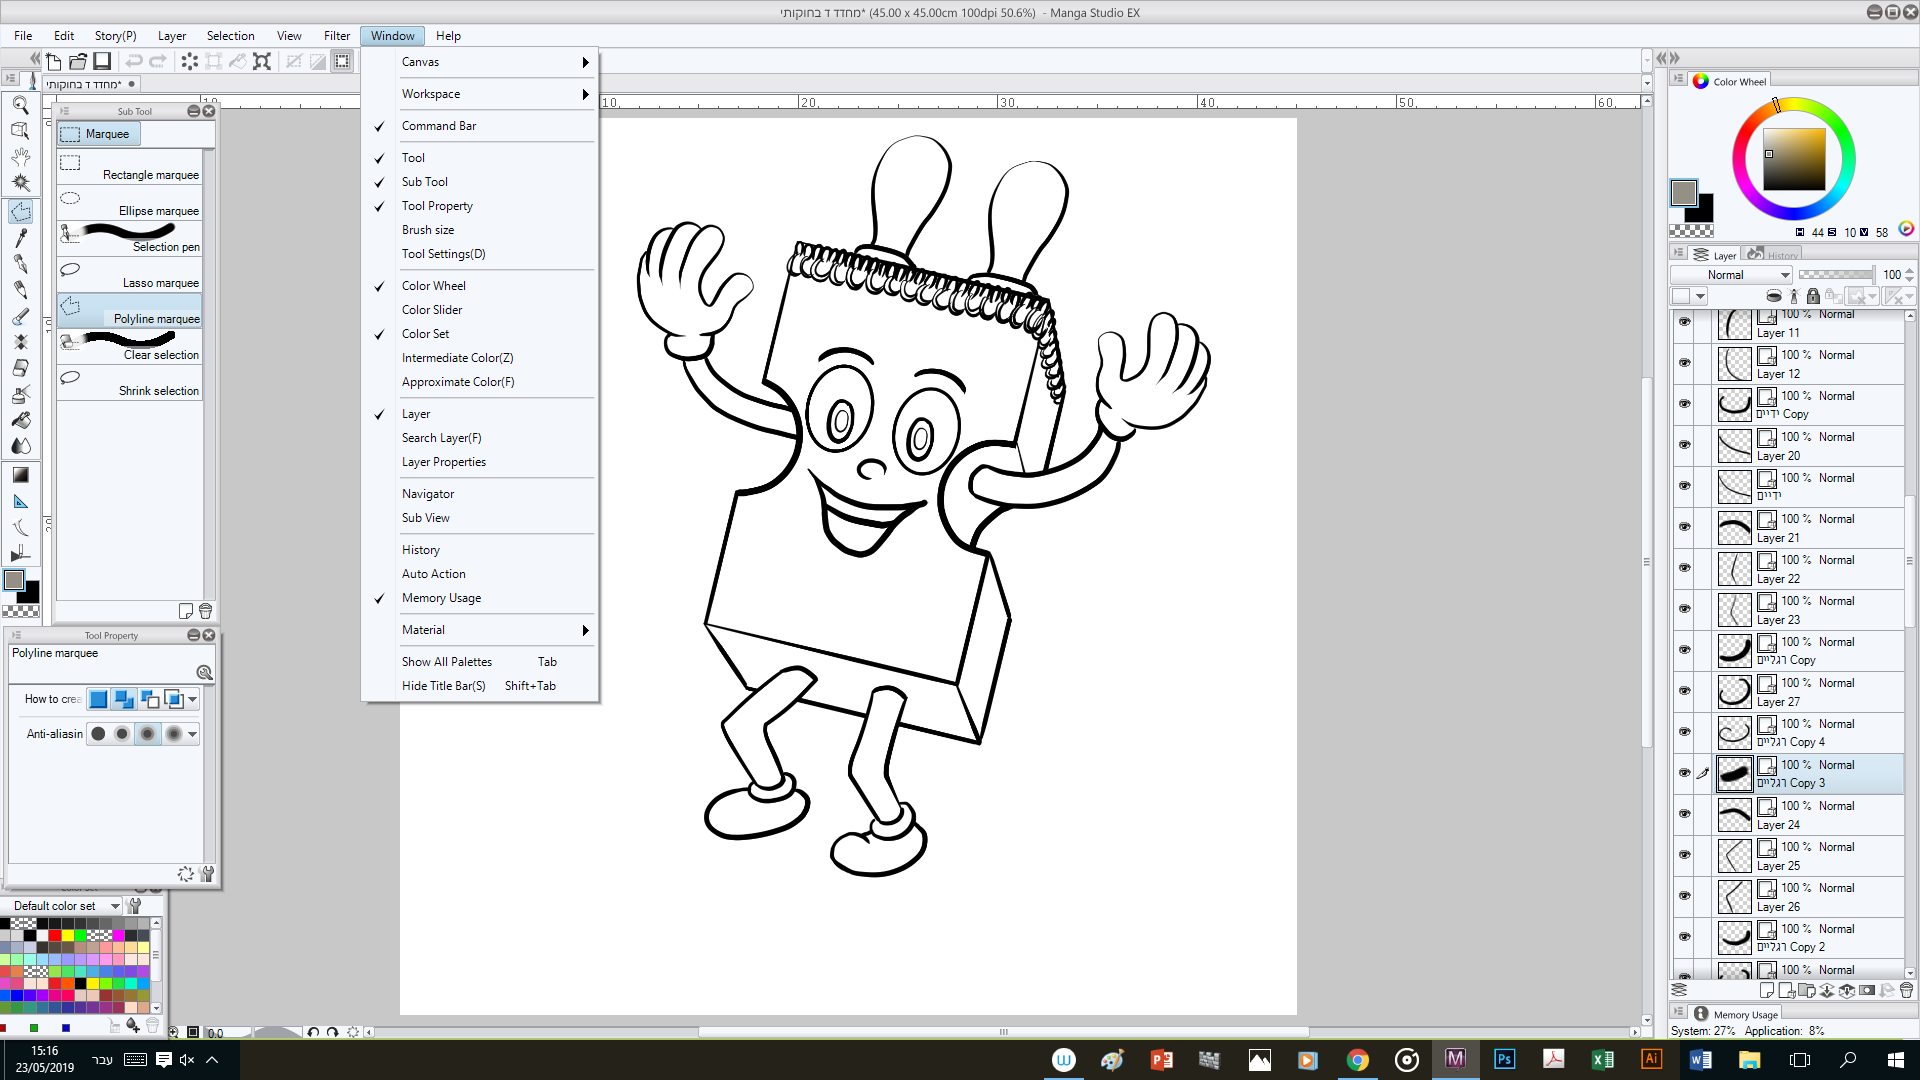Select the Paint bucket fill tool
Image resolution: width=1920 pixels, height=1080 pixels.
21,420
